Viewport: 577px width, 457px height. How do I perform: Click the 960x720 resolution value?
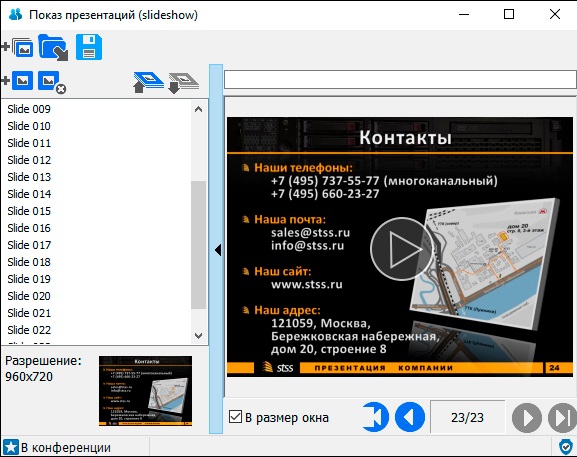[29, 376]
